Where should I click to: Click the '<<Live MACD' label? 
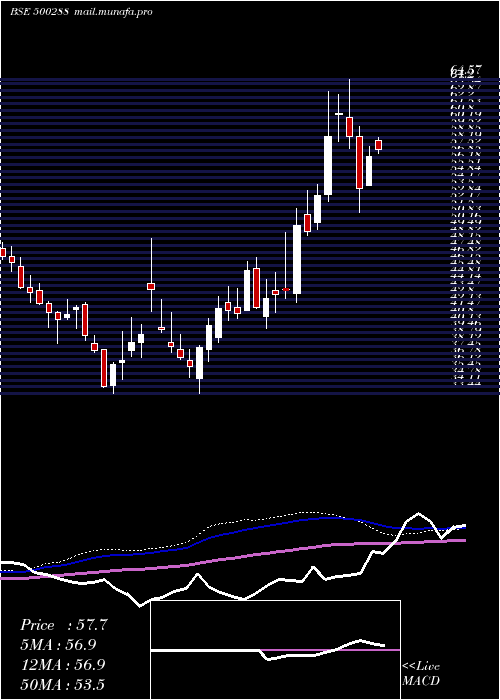point(421,674)
